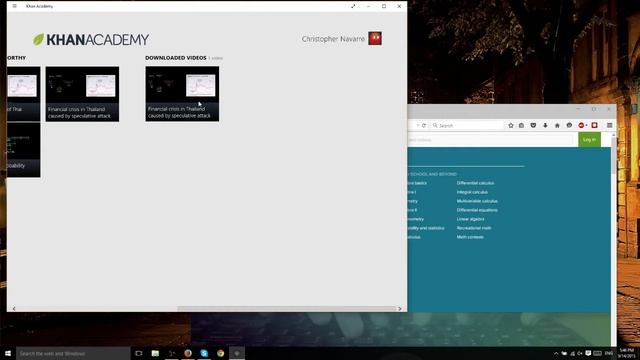
Task: Click the right arrow of horizontal scrollbar
Action: (x=400, y=309)
